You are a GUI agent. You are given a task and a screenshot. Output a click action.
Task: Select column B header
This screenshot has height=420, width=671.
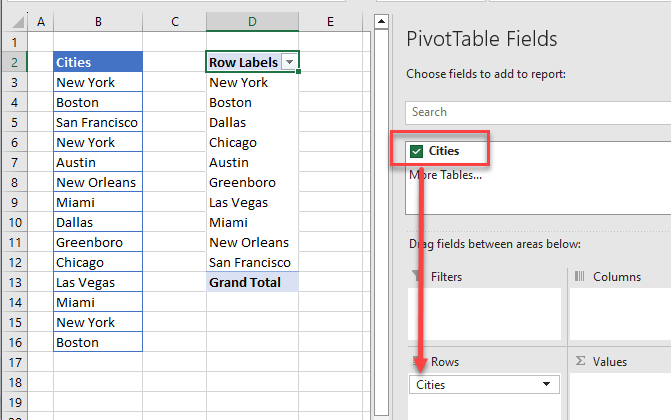click(98, 21)
